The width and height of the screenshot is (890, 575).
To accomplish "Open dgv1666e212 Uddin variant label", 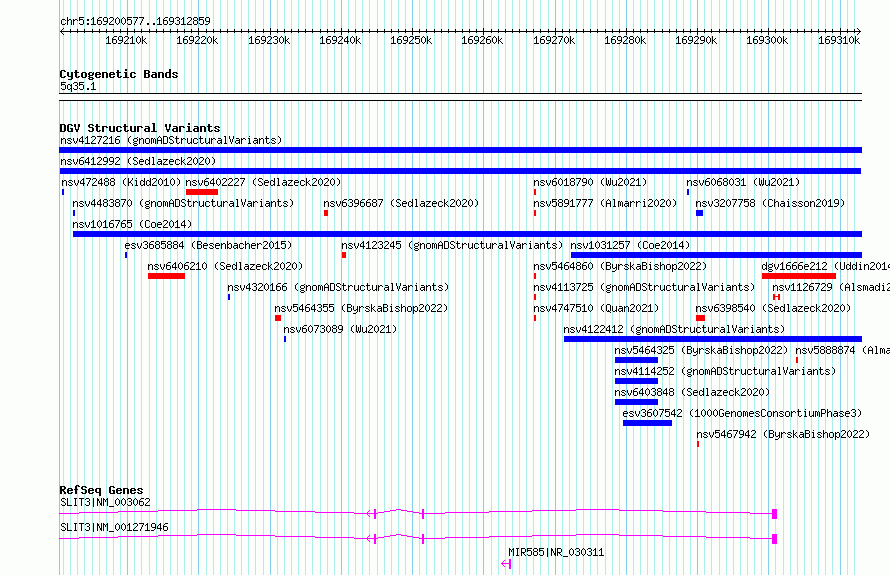I will pyautogui.click(x=825, y=266).
